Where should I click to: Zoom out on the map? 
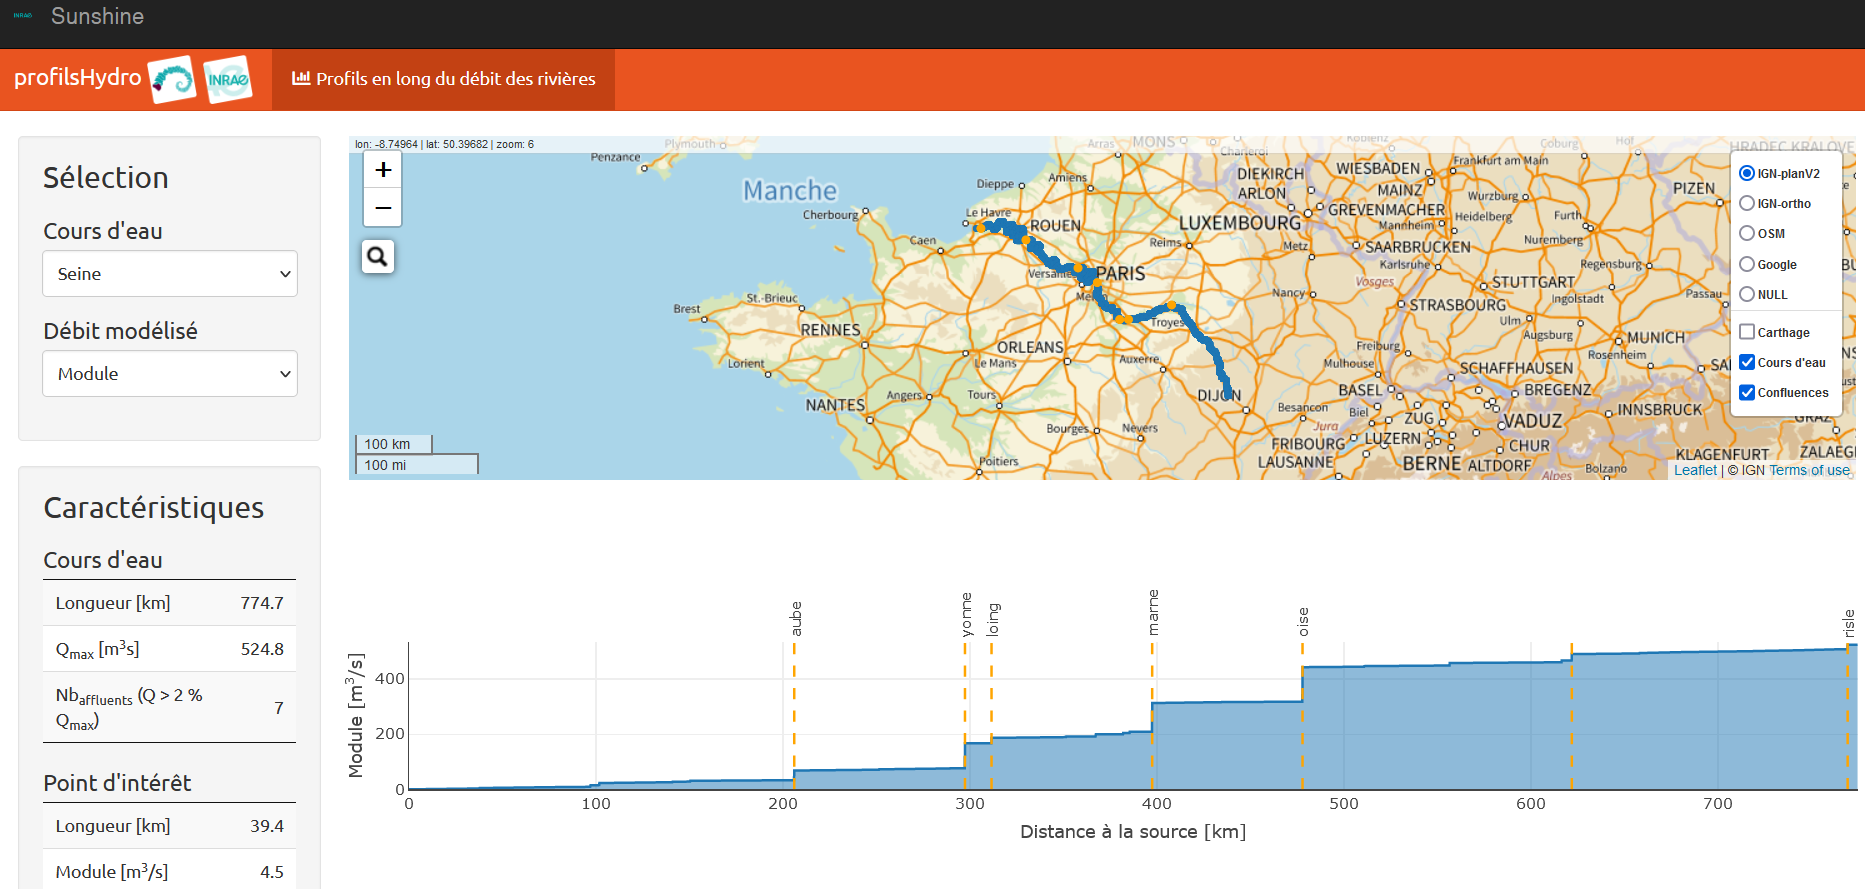point(383,208)
